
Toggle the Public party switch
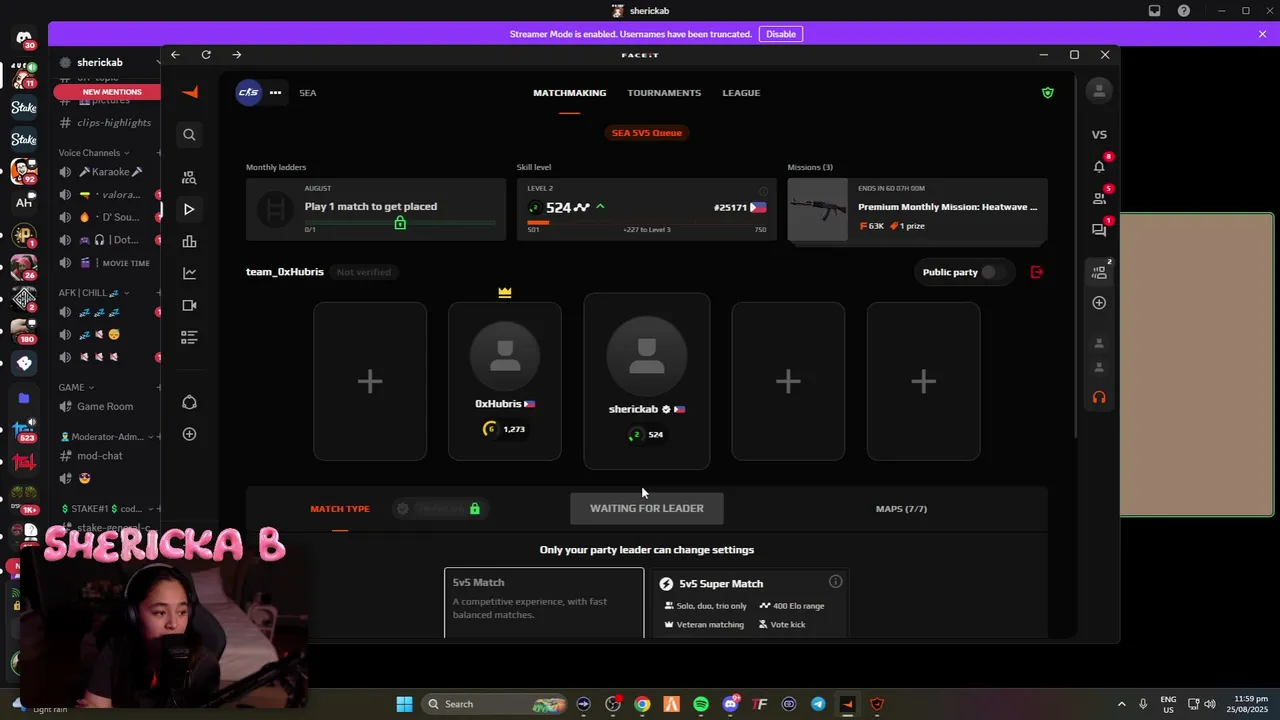991,272
